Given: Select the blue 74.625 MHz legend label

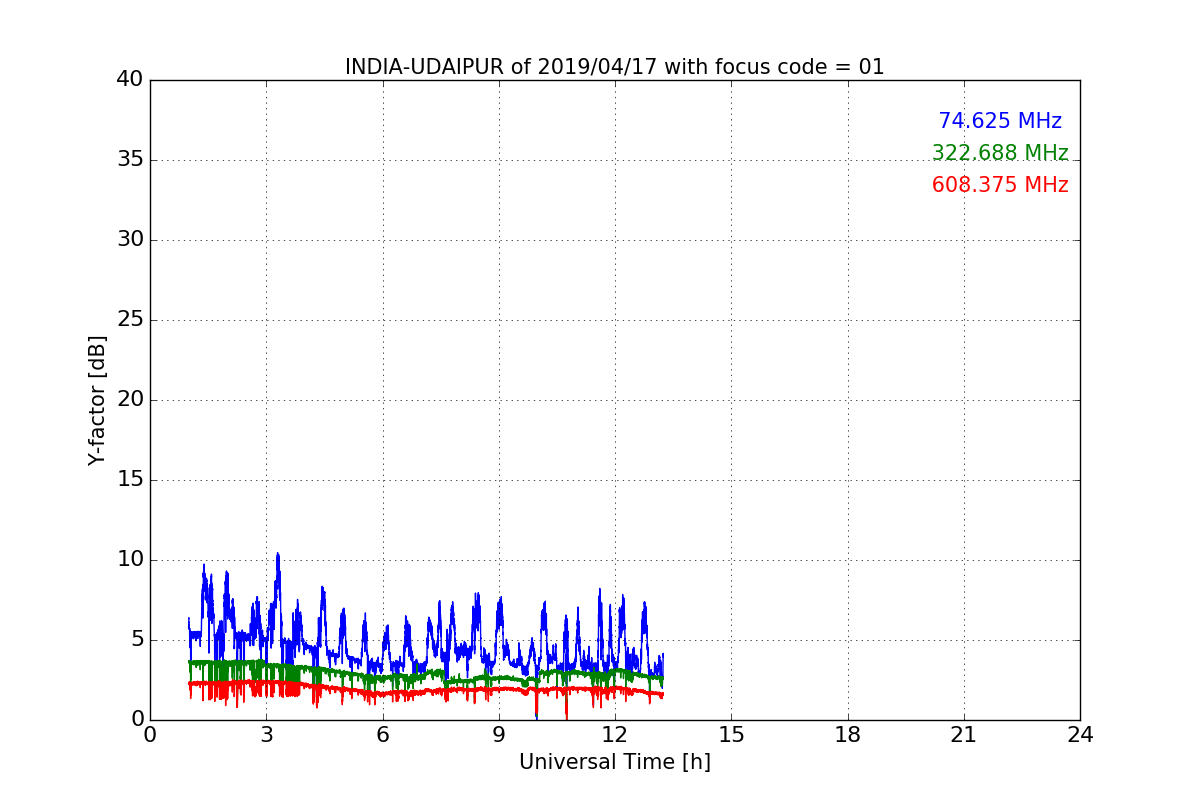Looking at the screenshot, I should click(1000, 121).
